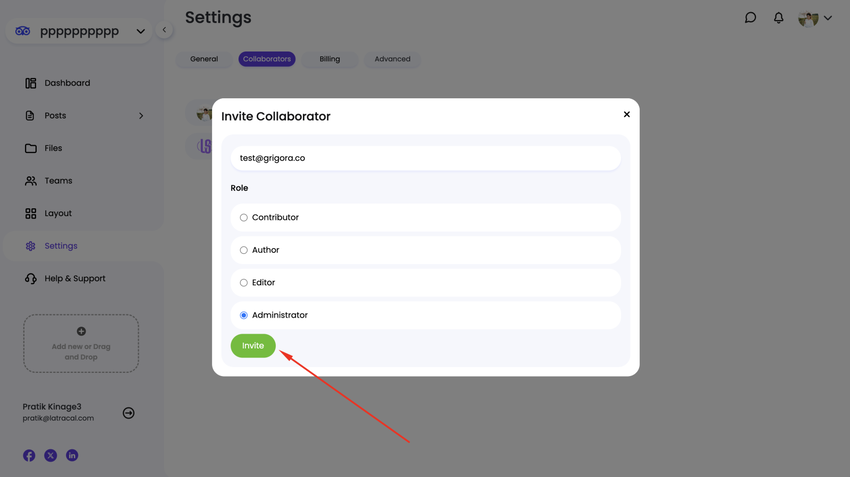Select the Contributor role

click(x=244, y=218)
